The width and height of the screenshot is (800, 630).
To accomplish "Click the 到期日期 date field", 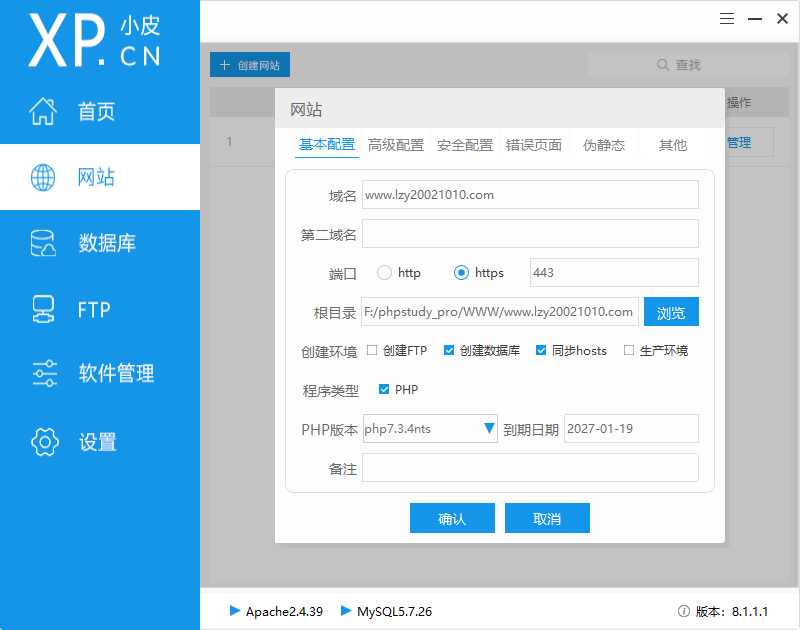I will [631, 429].
